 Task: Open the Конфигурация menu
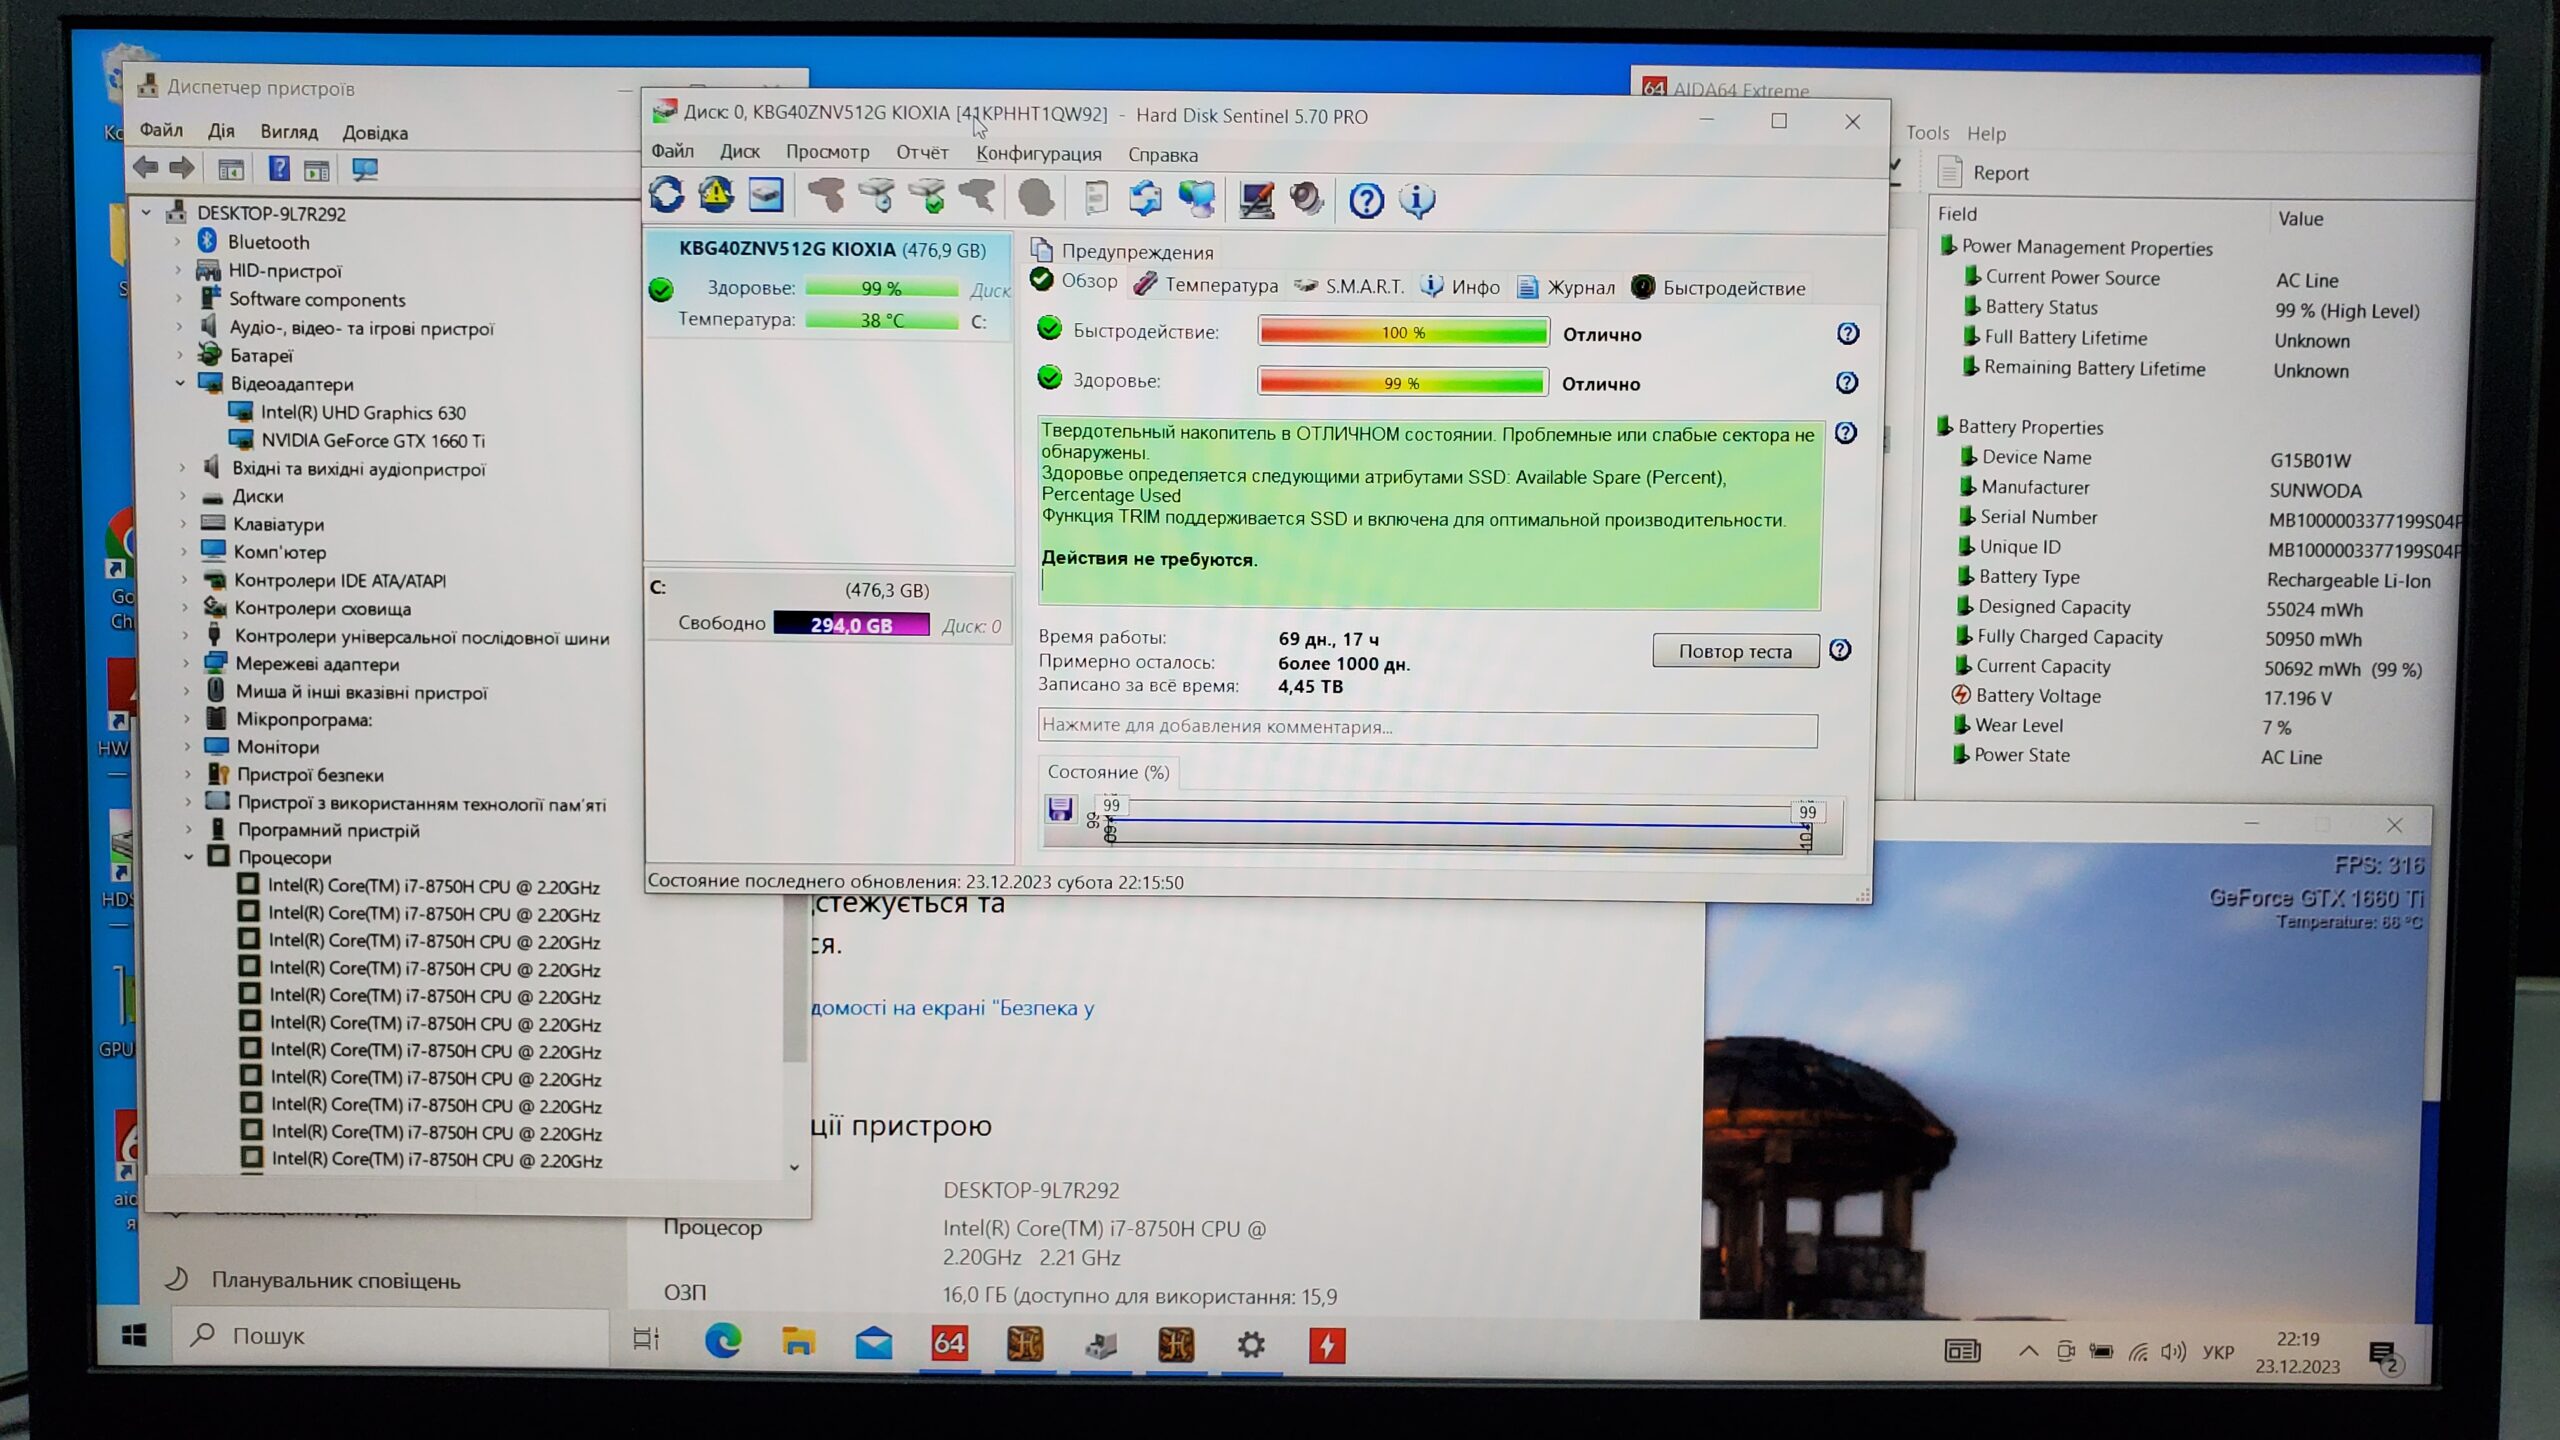(x=1038, y=154)
